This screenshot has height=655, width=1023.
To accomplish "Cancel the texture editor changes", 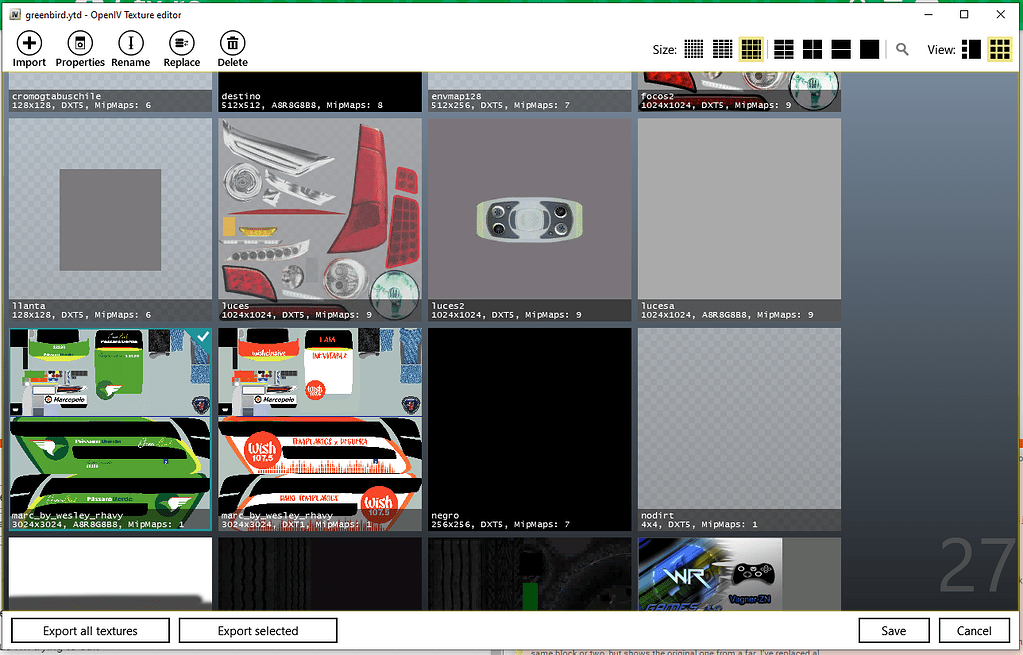I will click(974, 630).
